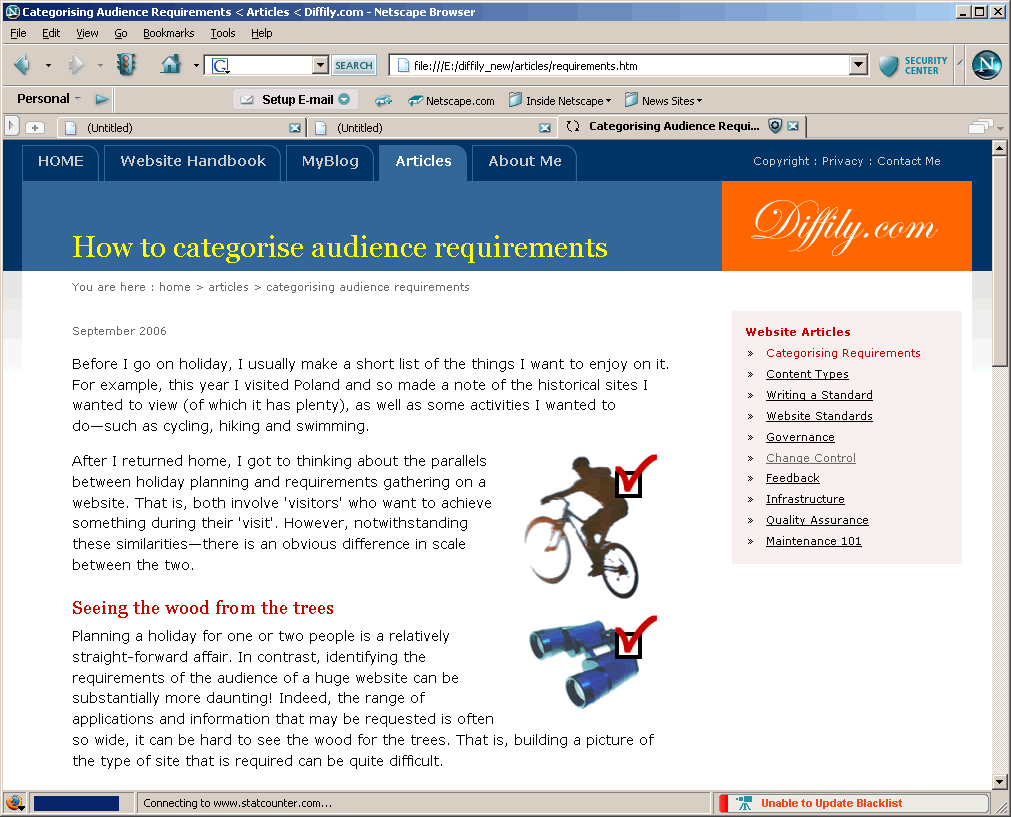Click the Forward navigation arrow
1011x817 pixels.
pyautogui.click(x=75, y=64)
